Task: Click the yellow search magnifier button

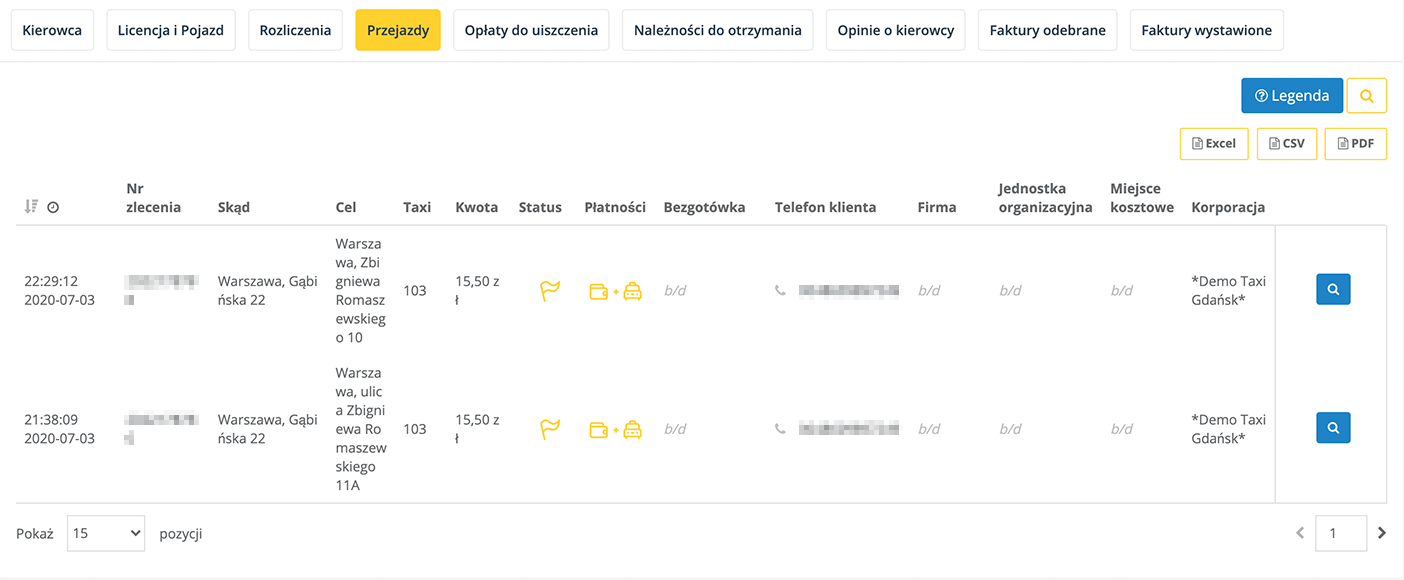Action: coord(1366,96)
